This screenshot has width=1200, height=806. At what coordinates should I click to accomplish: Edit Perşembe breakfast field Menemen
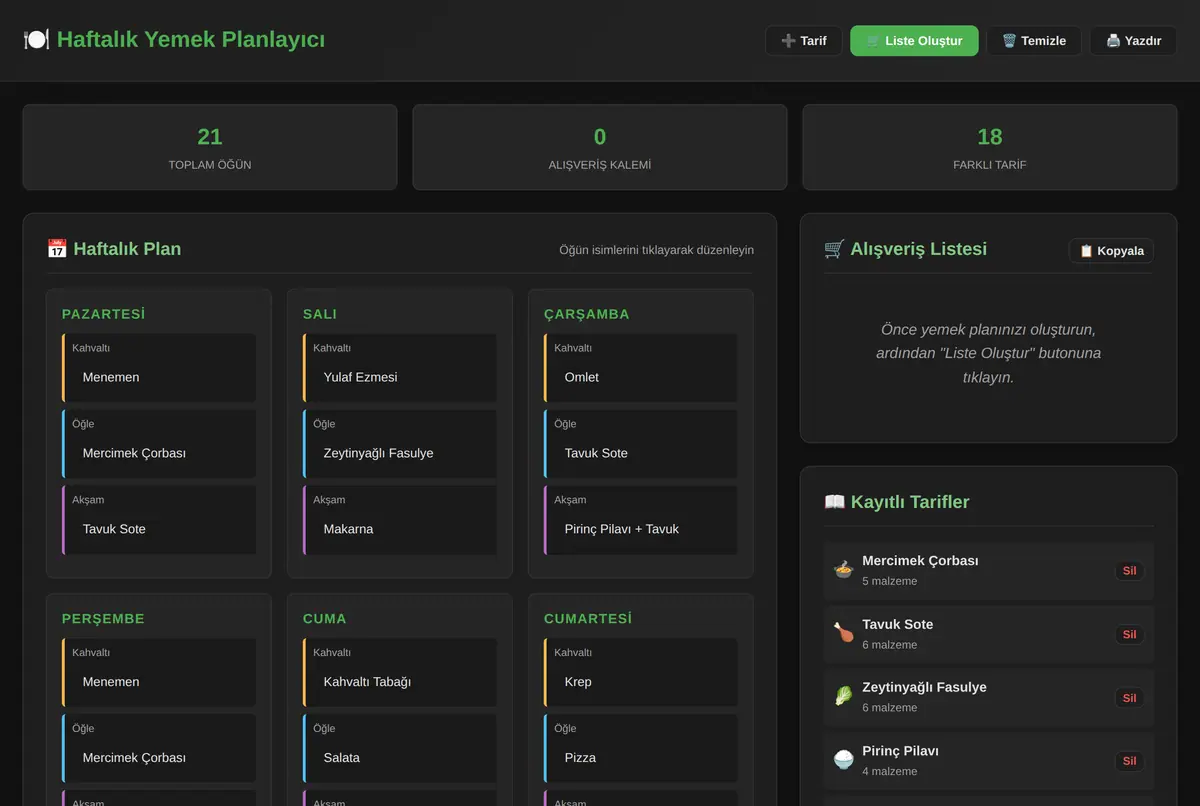tap(159, 682)
